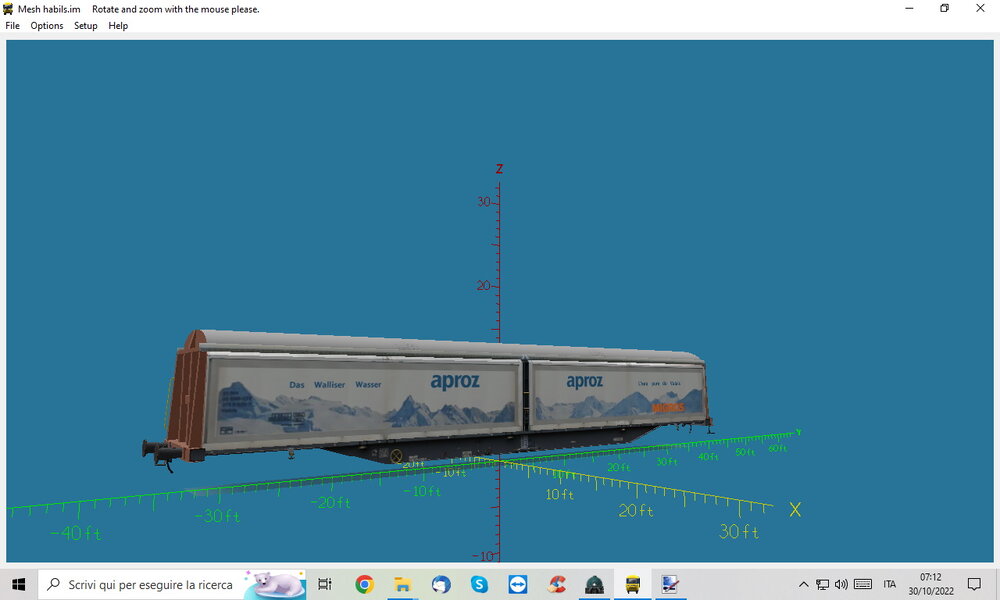Screen dimensions: 1000x600
Task: Open File Explorer from the taskbar
Action: click(402, 584)
